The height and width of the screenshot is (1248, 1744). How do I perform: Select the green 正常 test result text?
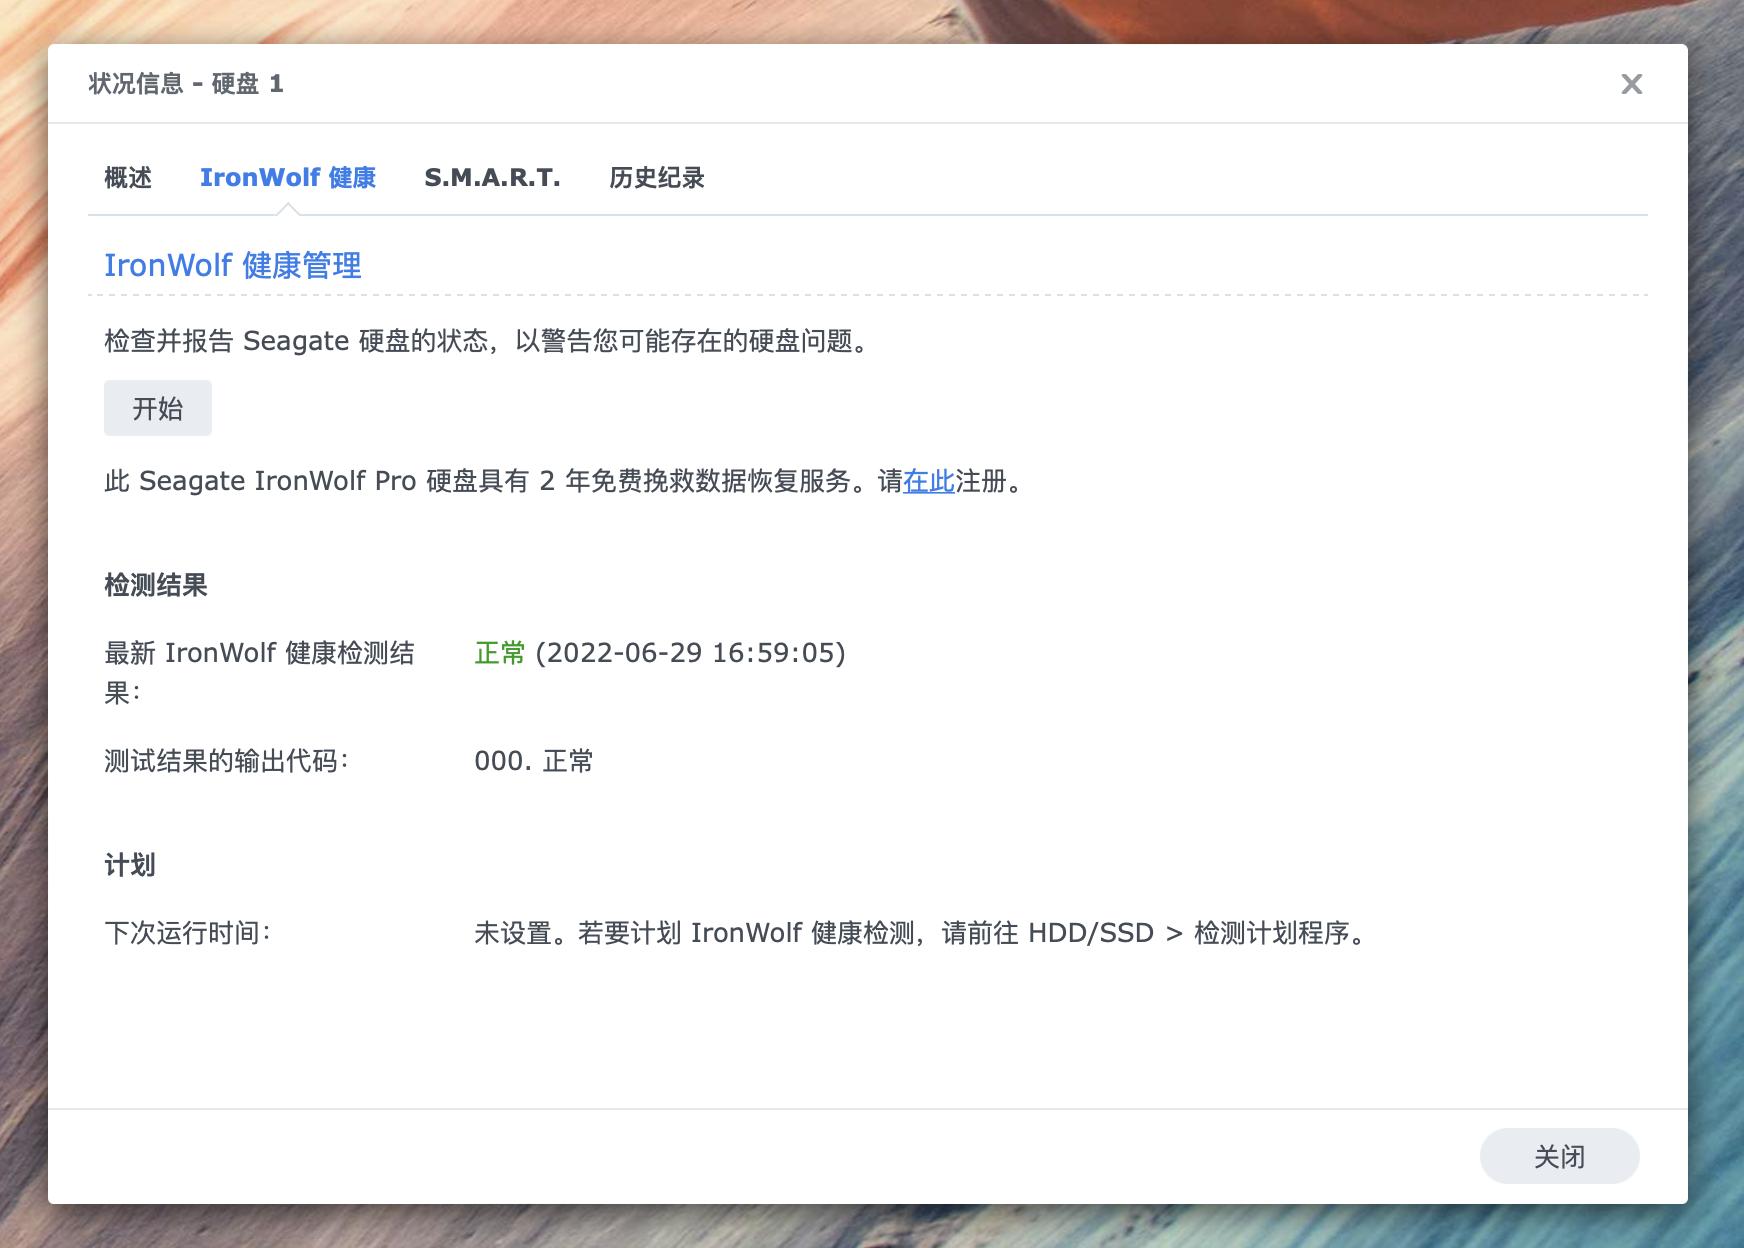coord(499,656)
